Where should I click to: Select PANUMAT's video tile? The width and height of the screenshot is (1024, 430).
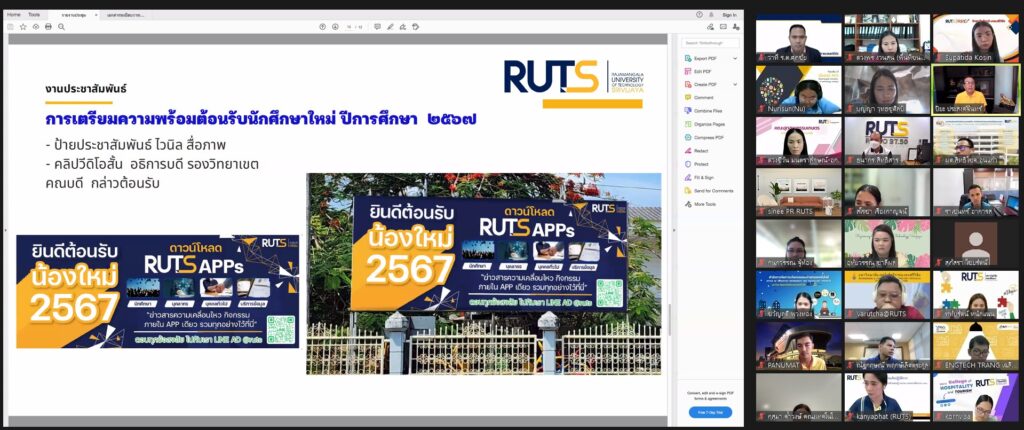tap(799, 346)
